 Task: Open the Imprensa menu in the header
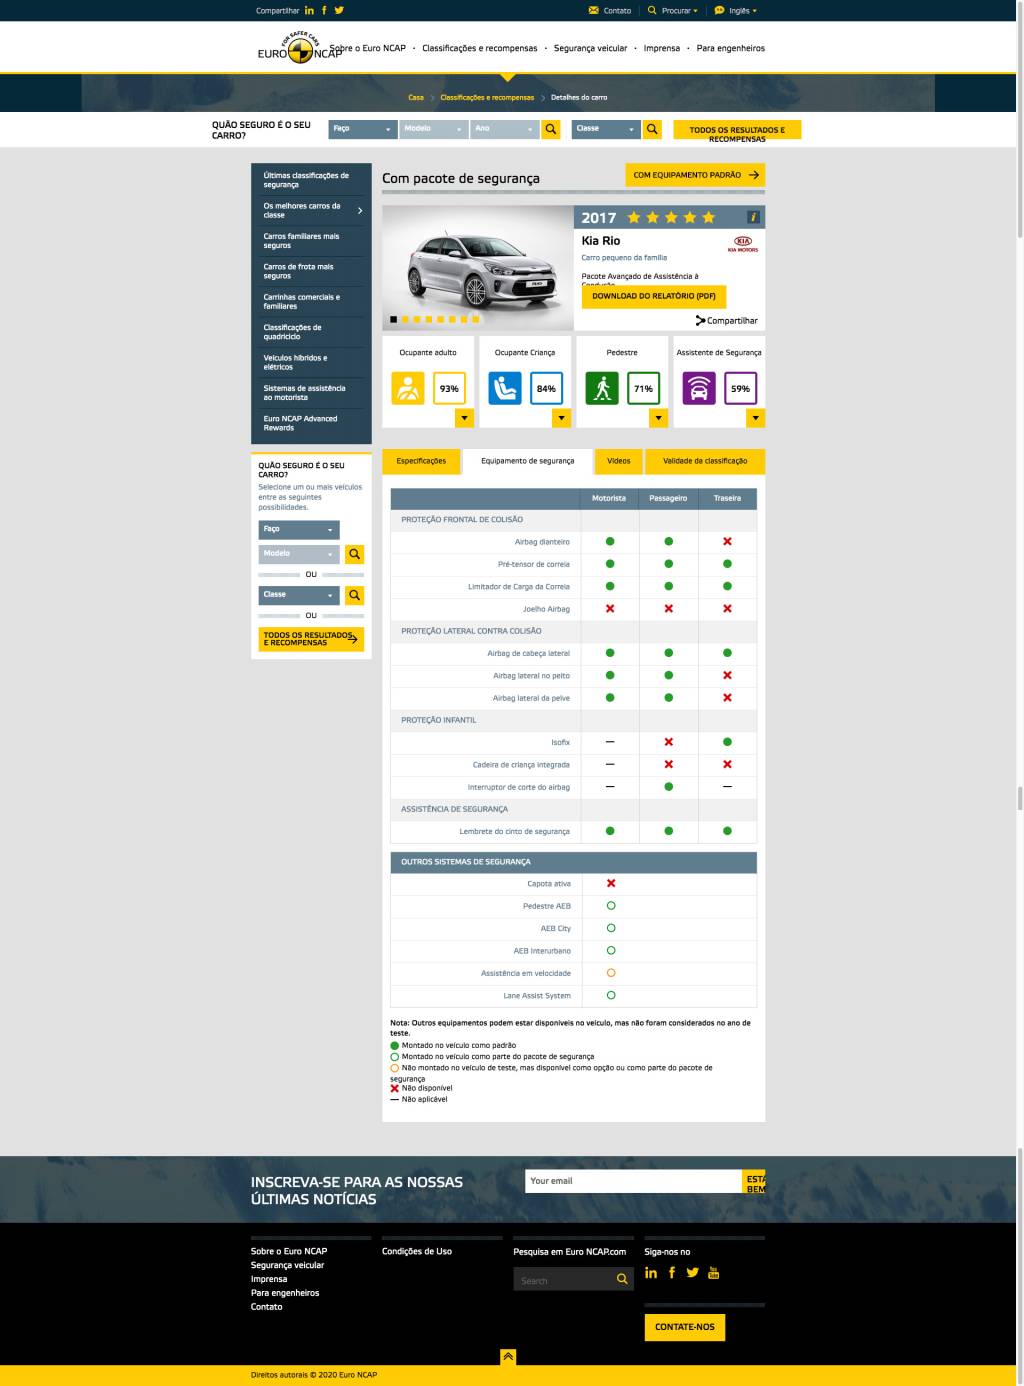662,48
